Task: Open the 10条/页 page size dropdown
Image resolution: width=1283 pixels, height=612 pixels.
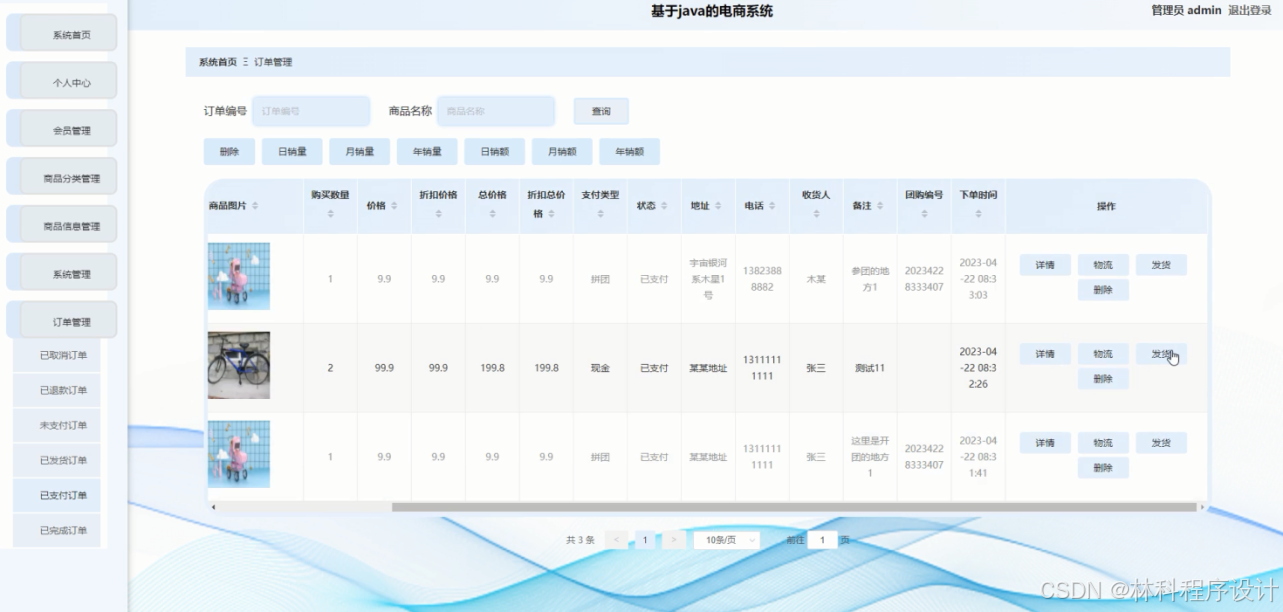Action: (725, 538)
